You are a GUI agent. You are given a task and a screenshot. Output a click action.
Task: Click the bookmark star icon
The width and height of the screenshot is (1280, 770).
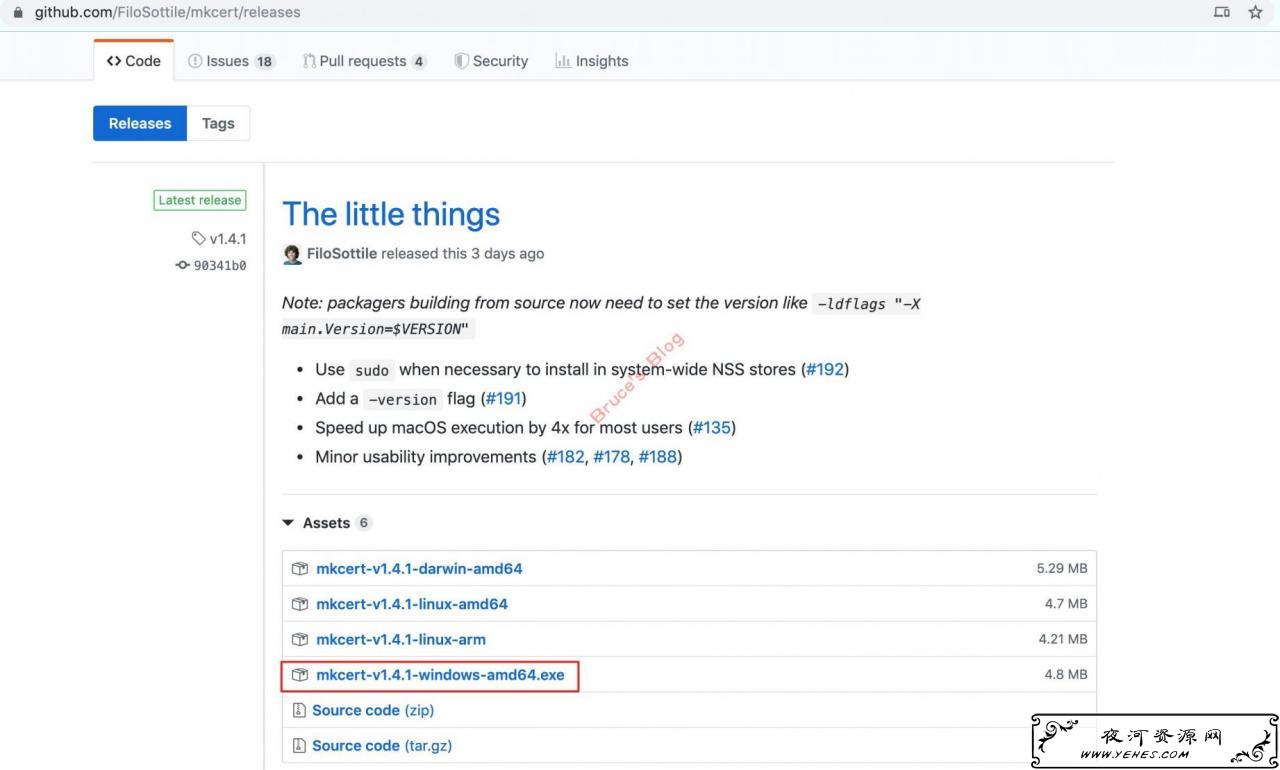pos(1256,12)
